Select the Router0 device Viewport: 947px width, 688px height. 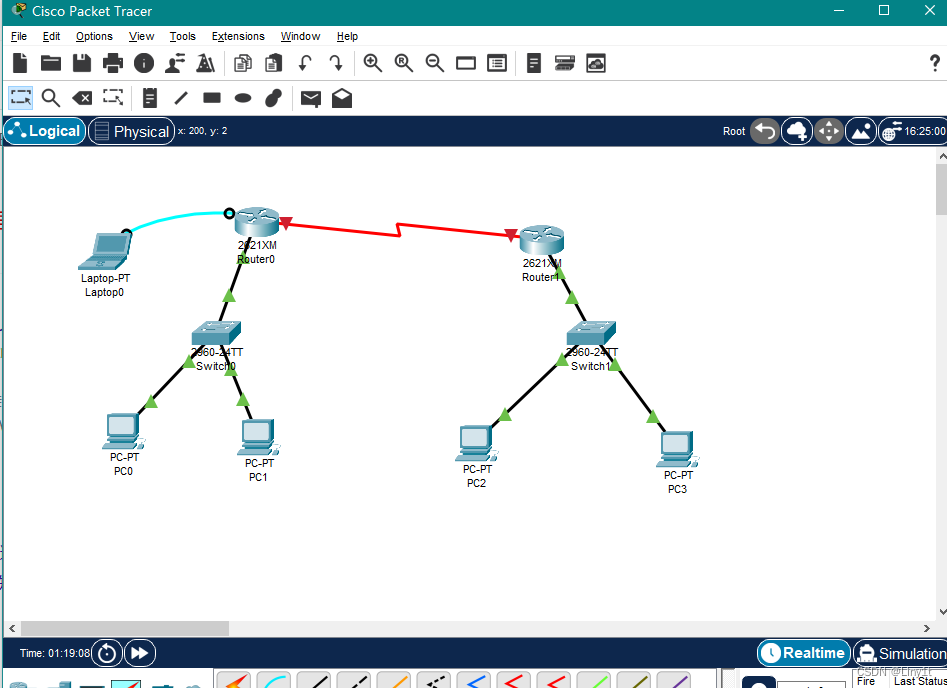point(257,222)
